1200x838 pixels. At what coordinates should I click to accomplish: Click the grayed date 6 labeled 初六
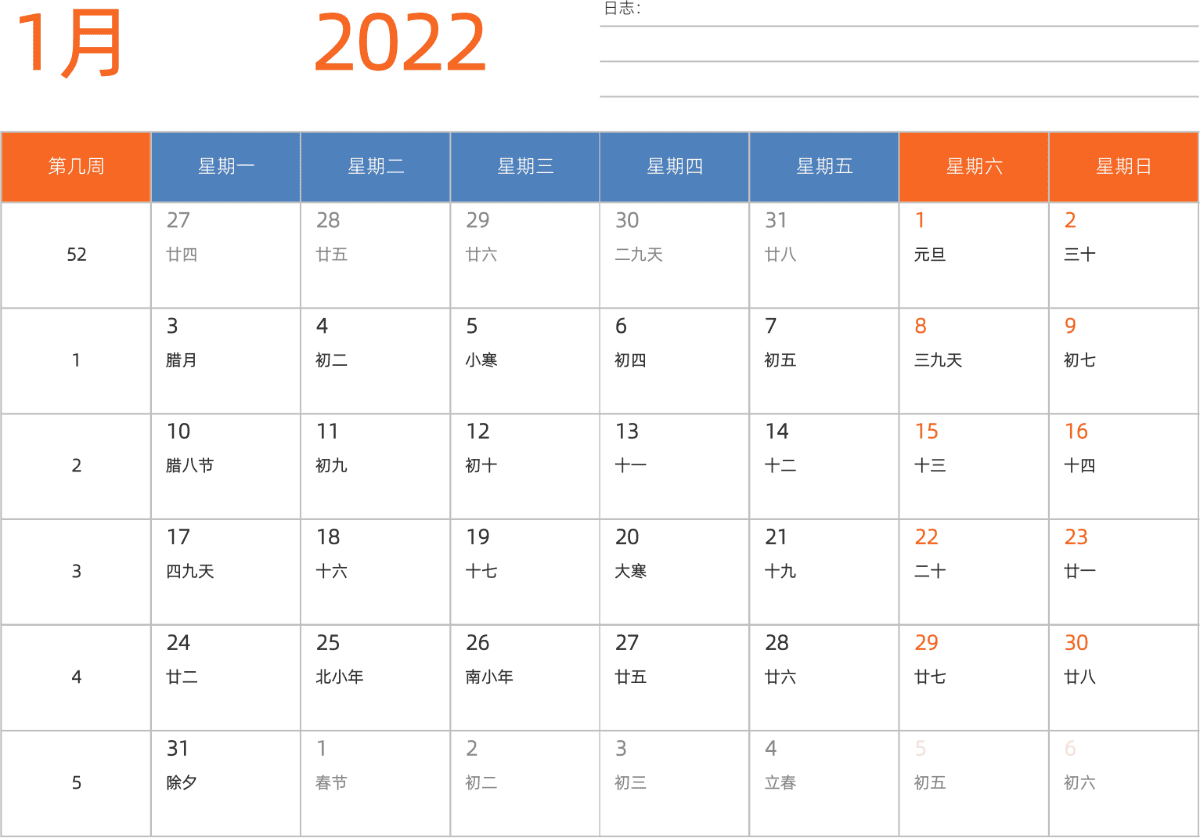1124,783
